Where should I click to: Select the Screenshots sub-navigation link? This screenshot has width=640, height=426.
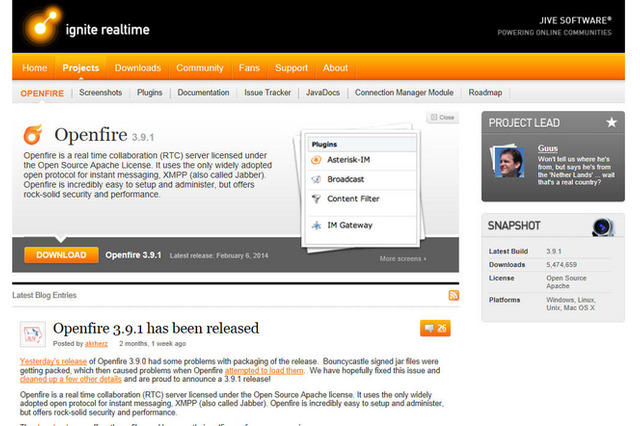tap(100, 92)
